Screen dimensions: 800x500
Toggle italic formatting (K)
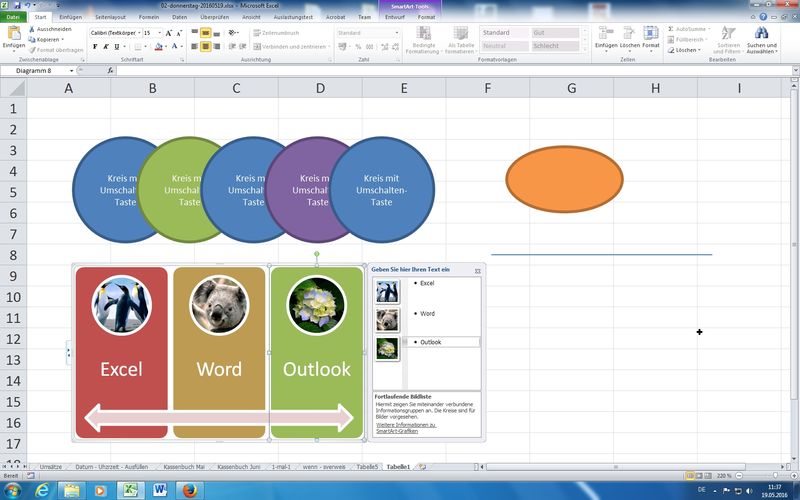pyautogui.click(x=106, y=46)
